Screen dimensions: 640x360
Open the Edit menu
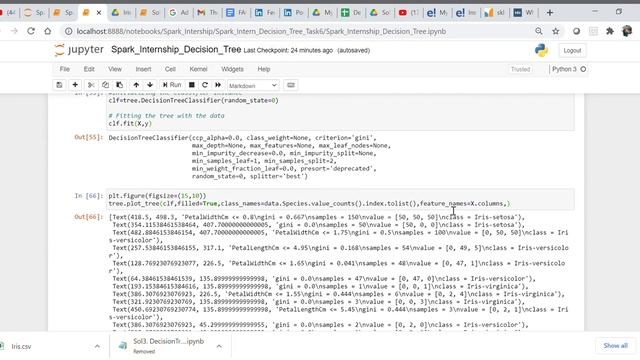point(89,69)
